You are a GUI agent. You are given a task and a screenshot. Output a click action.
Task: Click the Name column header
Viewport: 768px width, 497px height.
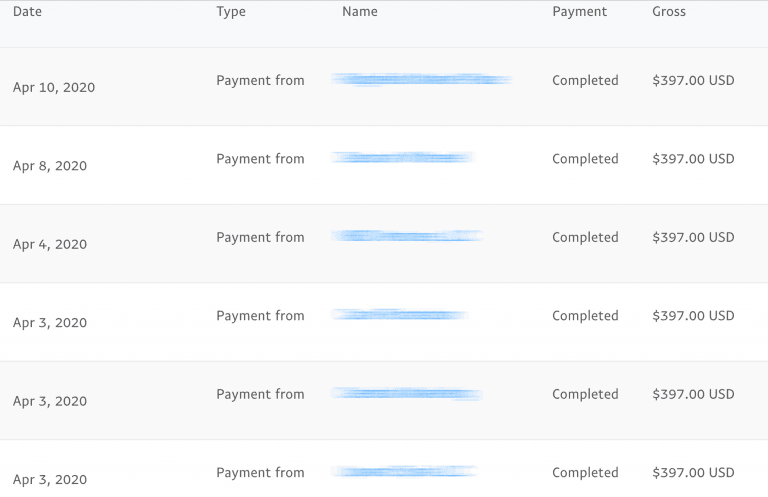[x=359, y=12]
